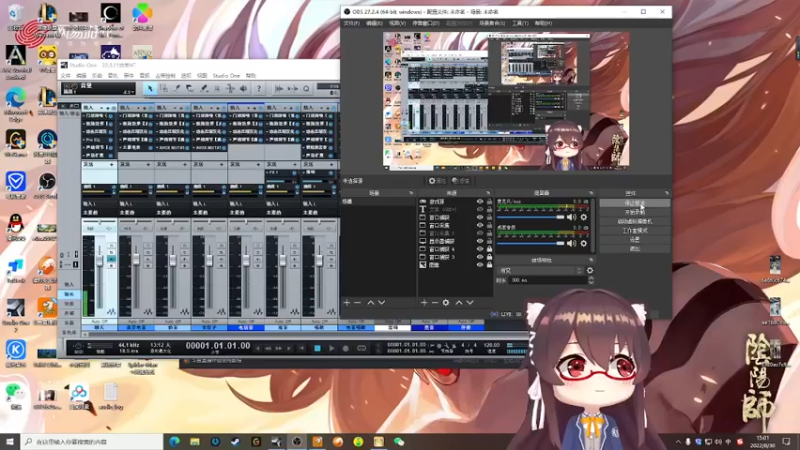Open the last menu in Studio One menu bar

[x=251, y=76]
